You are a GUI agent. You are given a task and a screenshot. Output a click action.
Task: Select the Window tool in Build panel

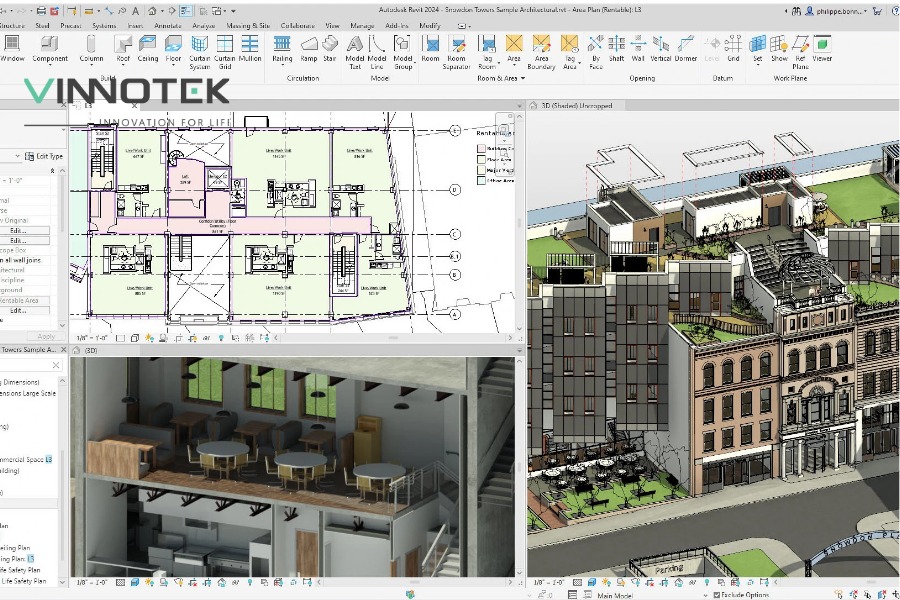pyautogui.click(x=12, y=48)
